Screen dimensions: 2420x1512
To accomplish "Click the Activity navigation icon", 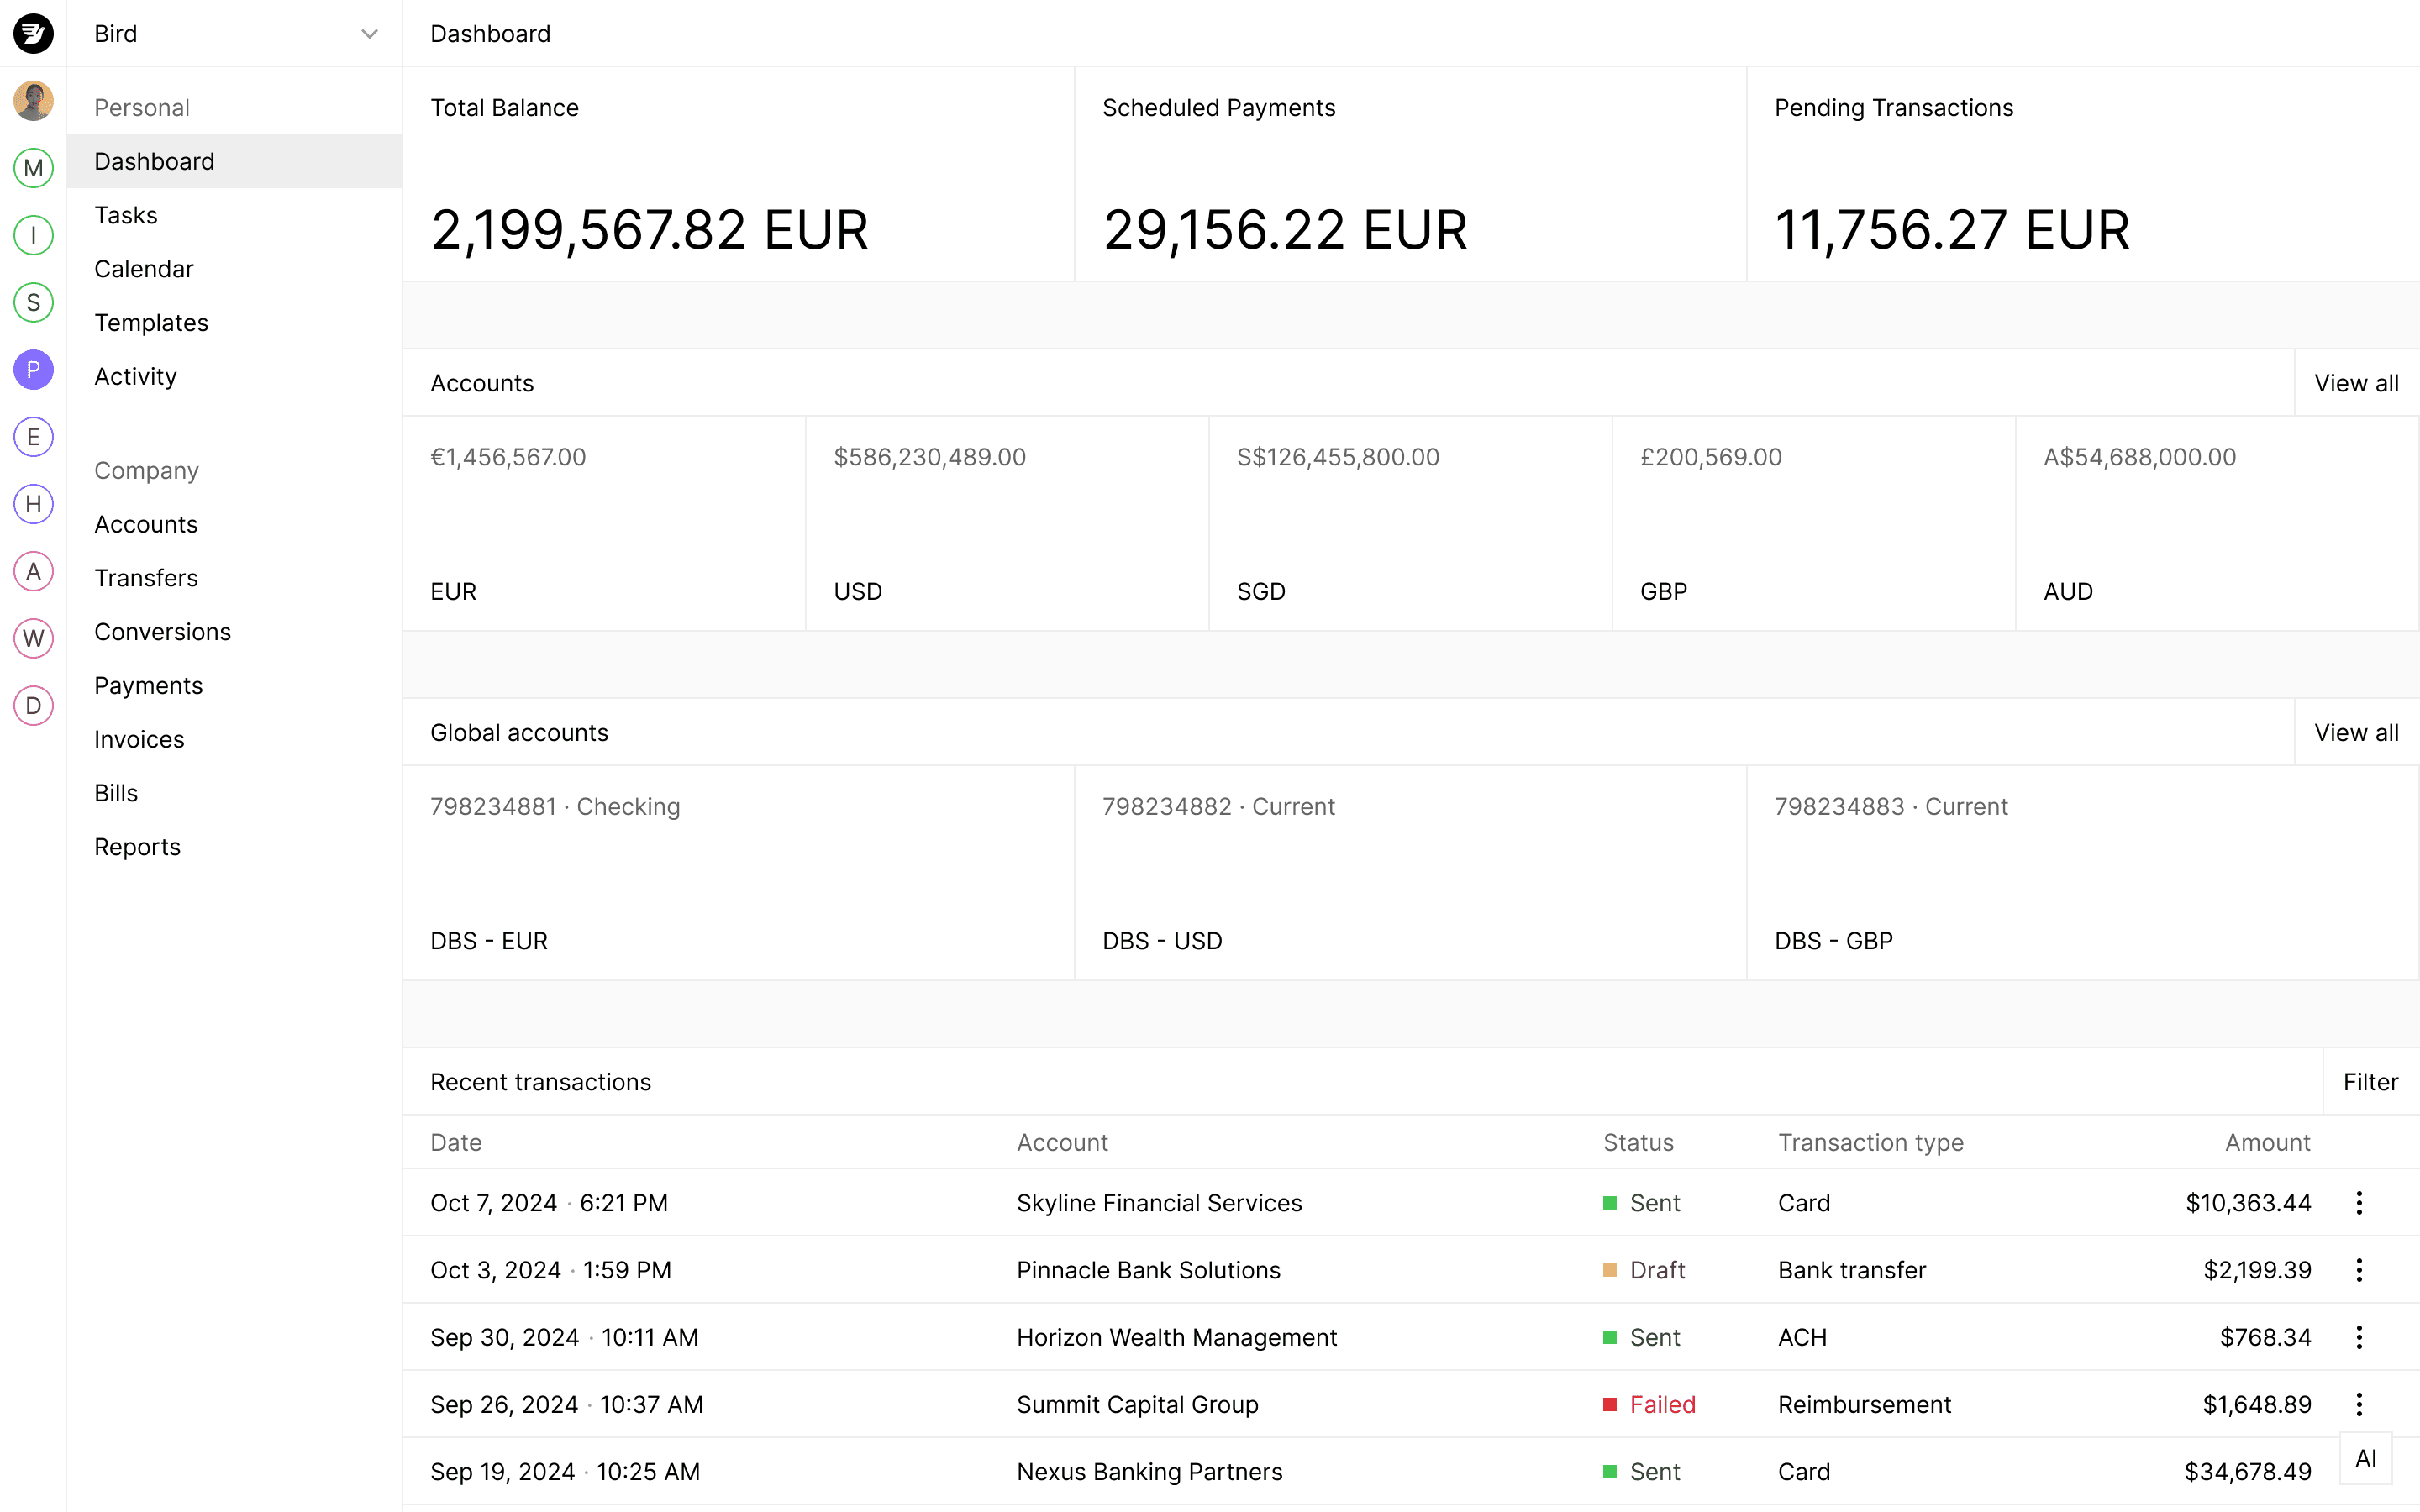I will (x=136, y=376).
